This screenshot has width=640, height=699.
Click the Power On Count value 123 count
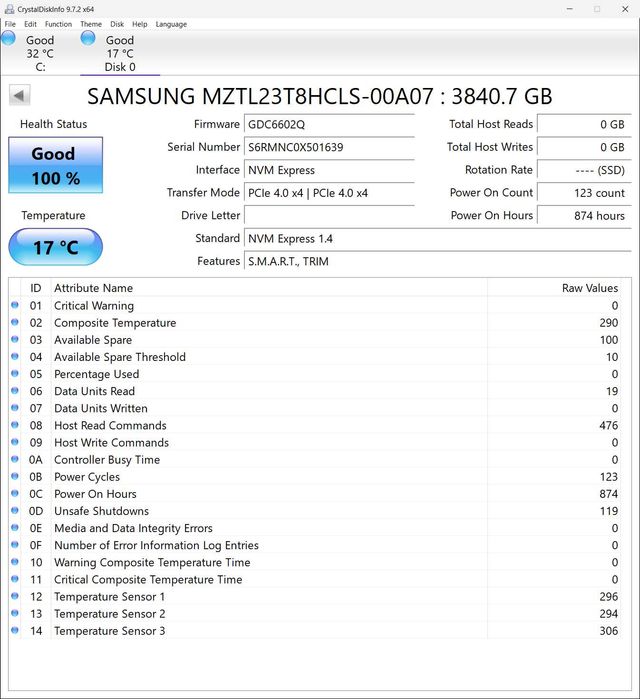(x=584, y=193)
